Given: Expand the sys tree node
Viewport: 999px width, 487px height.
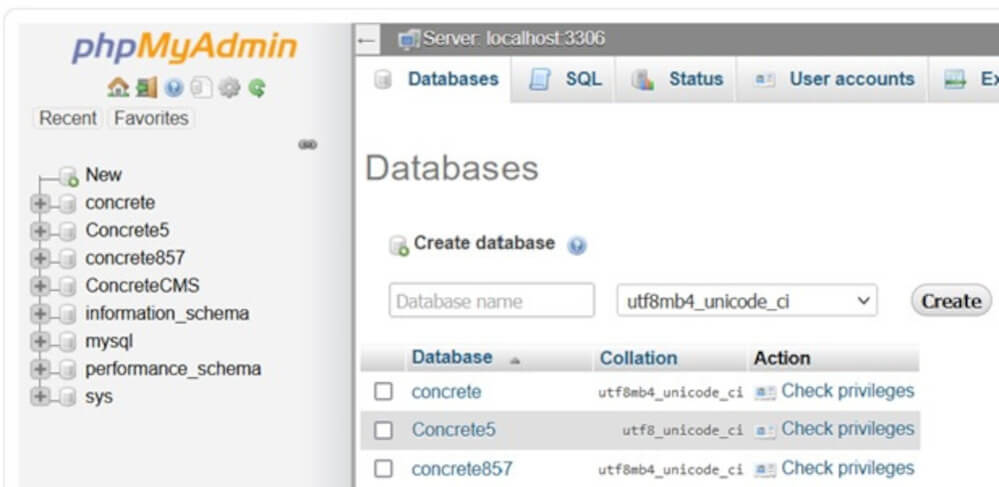Looking at the screenshot, I should point(40,396).
